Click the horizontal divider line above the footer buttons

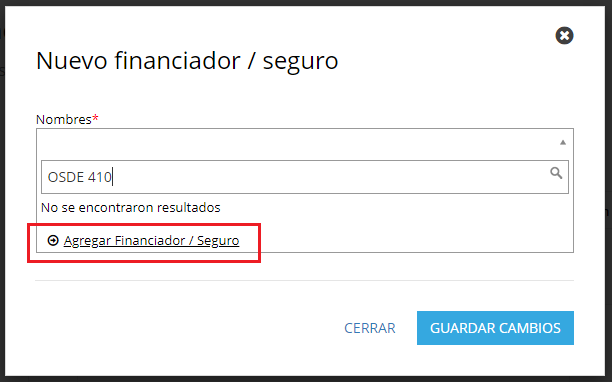304,280
